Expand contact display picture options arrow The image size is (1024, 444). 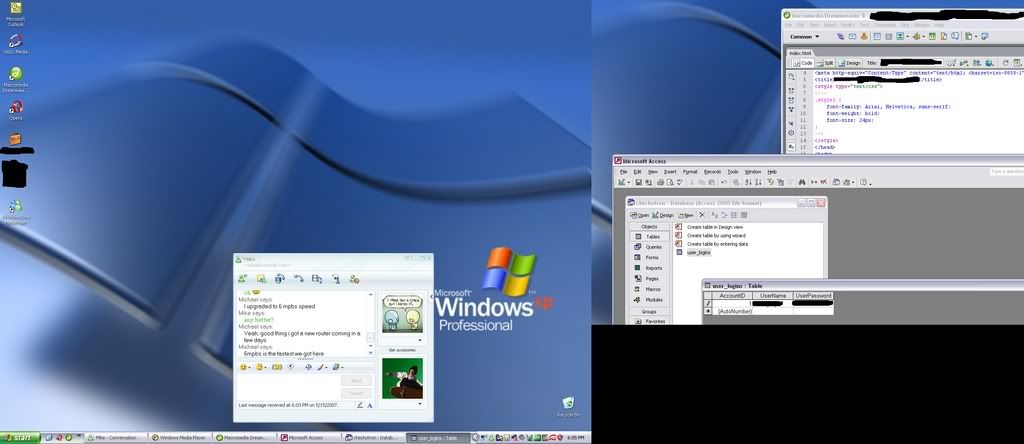pyautogui.click(x=419, y=340)
